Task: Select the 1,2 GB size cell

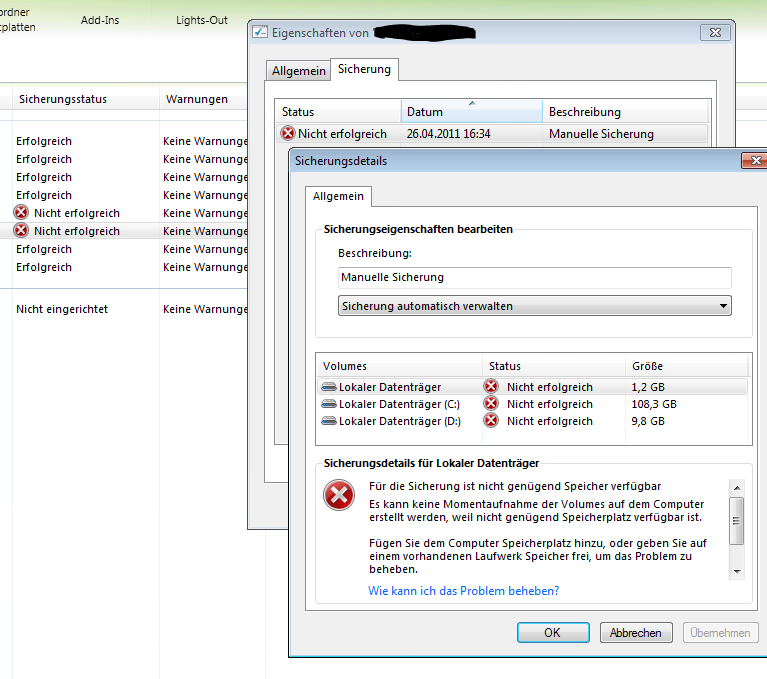Action: coord(648,387)
